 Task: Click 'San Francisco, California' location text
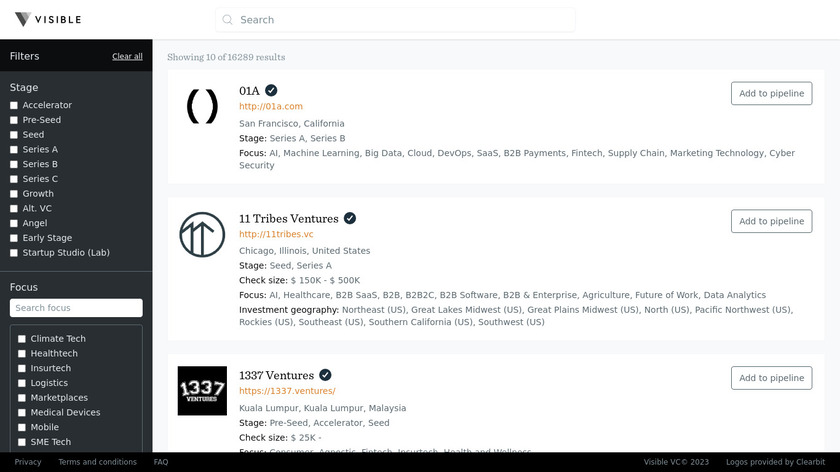(x=292, y=123)
